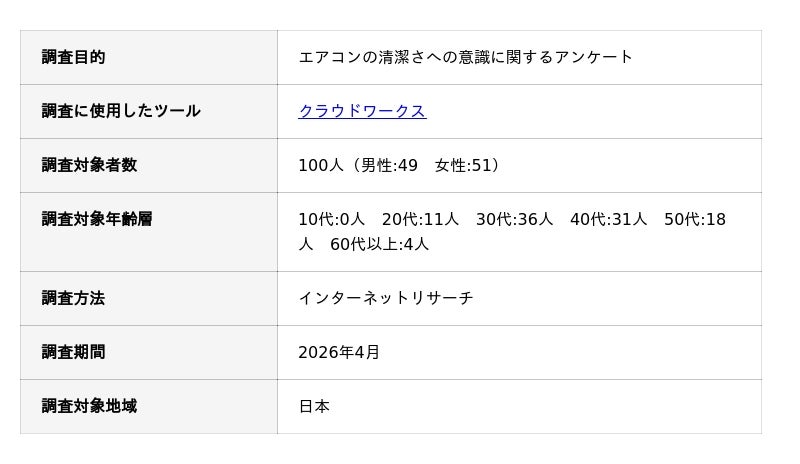The height and width of the screenshot is (464, 800).
Task: Click the 男性:49 value
Action: tap(389, 165)
